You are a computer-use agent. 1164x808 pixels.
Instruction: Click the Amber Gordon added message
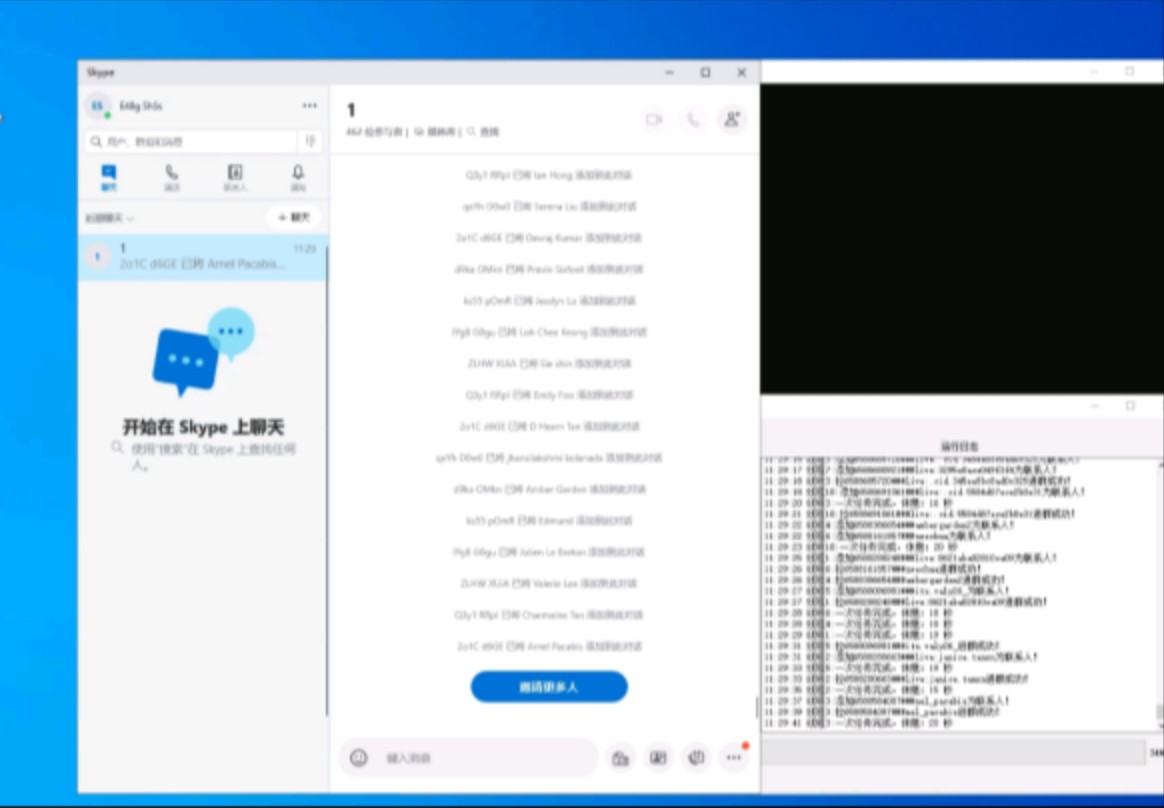click(x=549, y=489)
